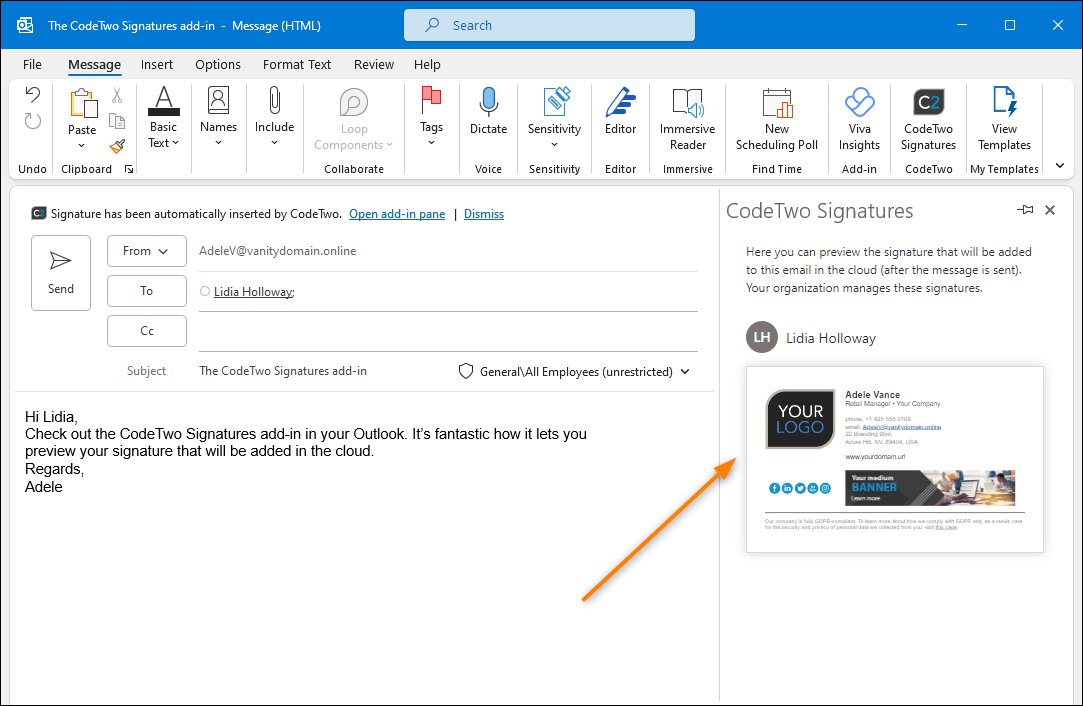Open the From account dropdown
The width and height of the screenshot is (1083, 706).
(146, 251)
